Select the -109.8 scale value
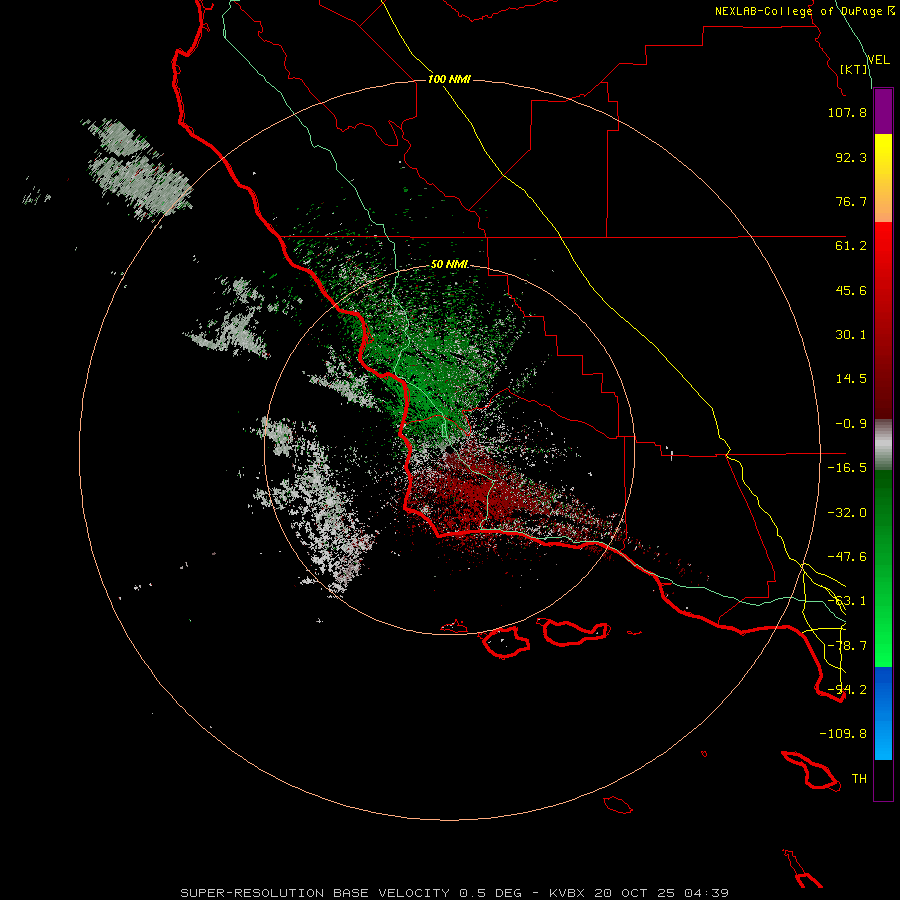This screenshot has height=900, width=900. (x=843, y=734)
